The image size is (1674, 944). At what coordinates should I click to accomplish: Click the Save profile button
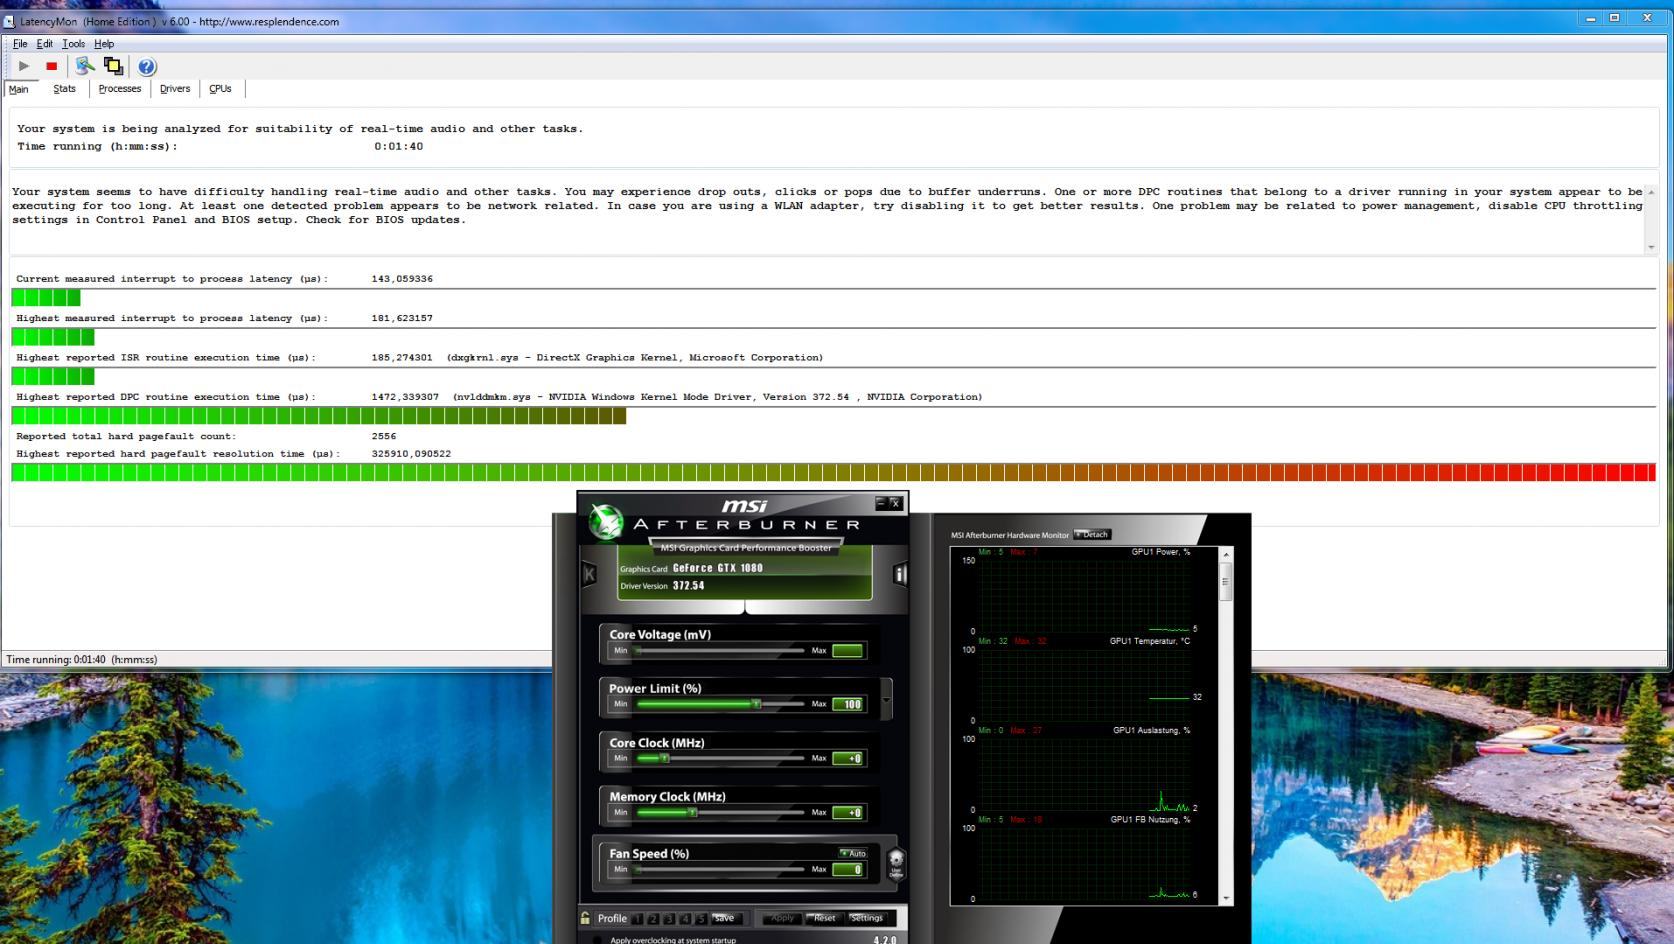tap(725, 918)
